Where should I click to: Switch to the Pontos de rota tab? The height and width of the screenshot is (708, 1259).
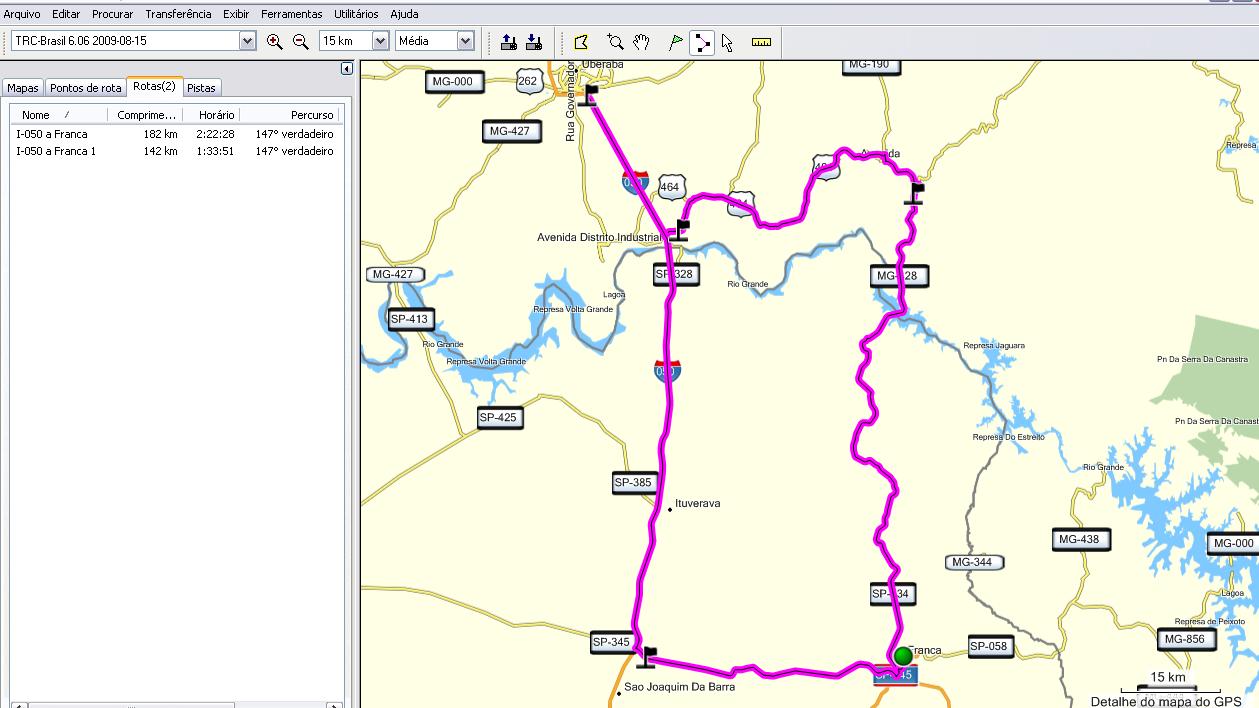tap(86, 88)
